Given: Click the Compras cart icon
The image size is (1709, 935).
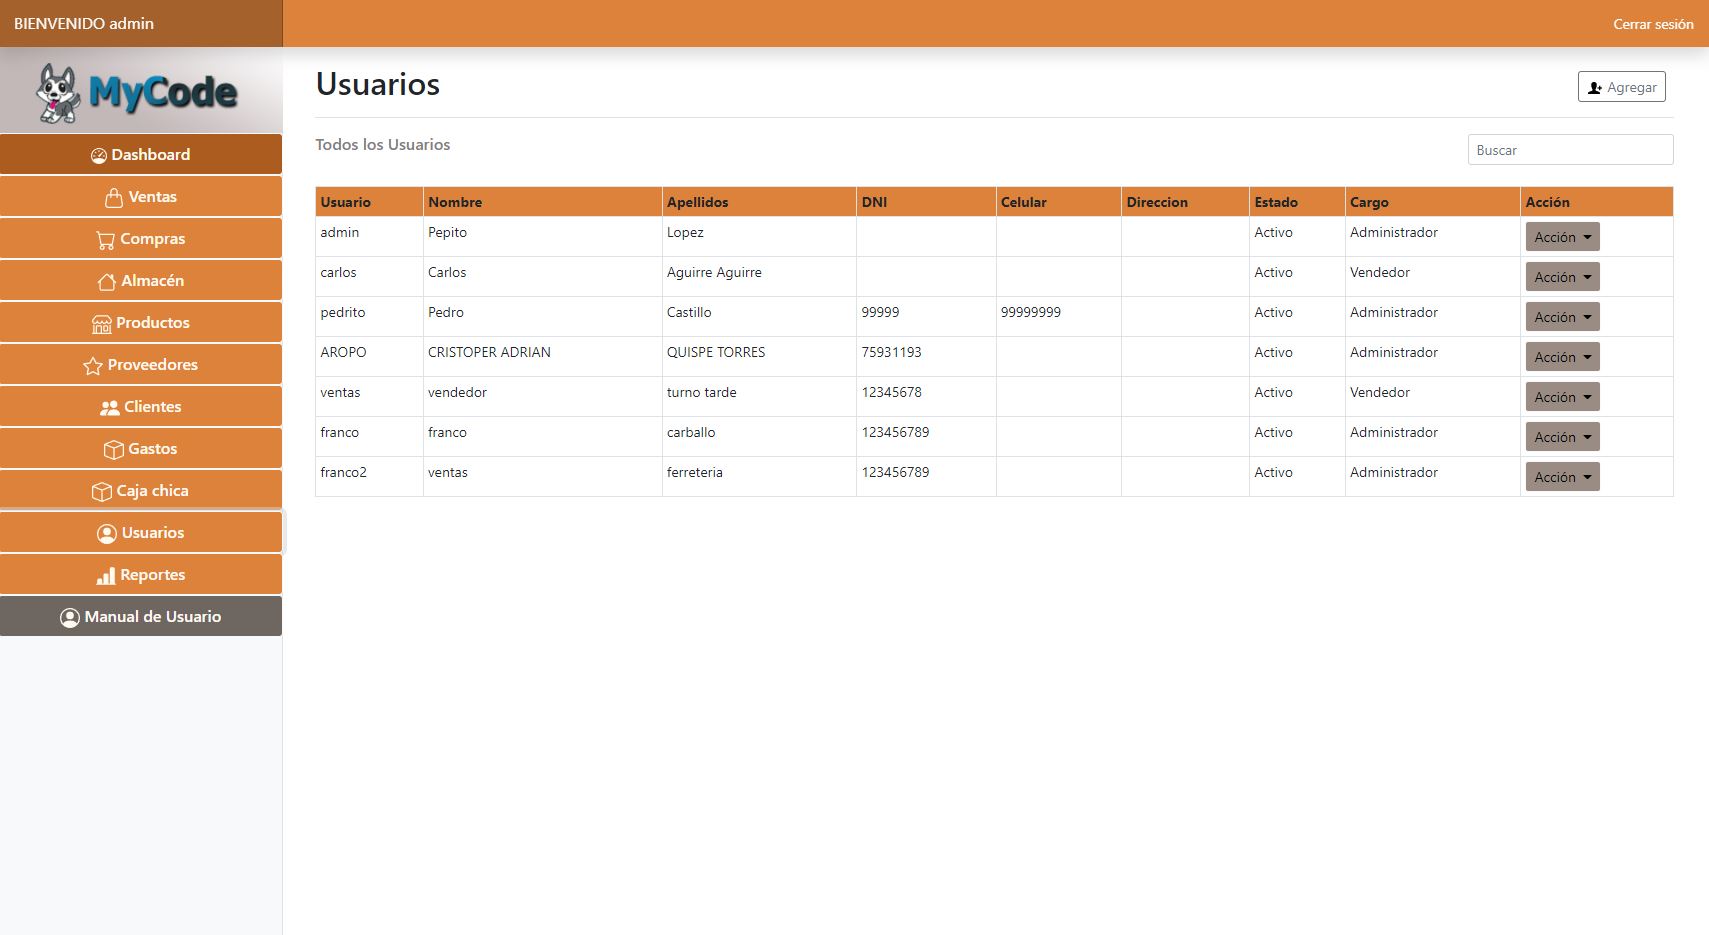Looking at the screenshot, I should (x=105, y=239).
